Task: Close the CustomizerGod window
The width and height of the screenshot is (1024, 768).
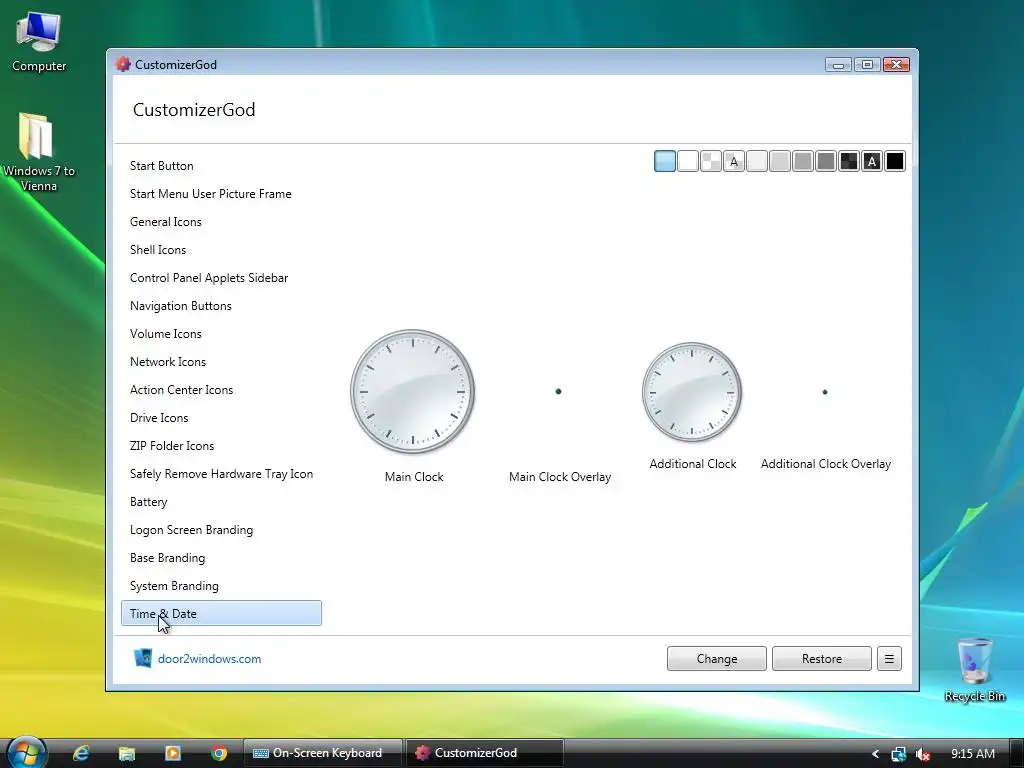Action: coord(897,65)
